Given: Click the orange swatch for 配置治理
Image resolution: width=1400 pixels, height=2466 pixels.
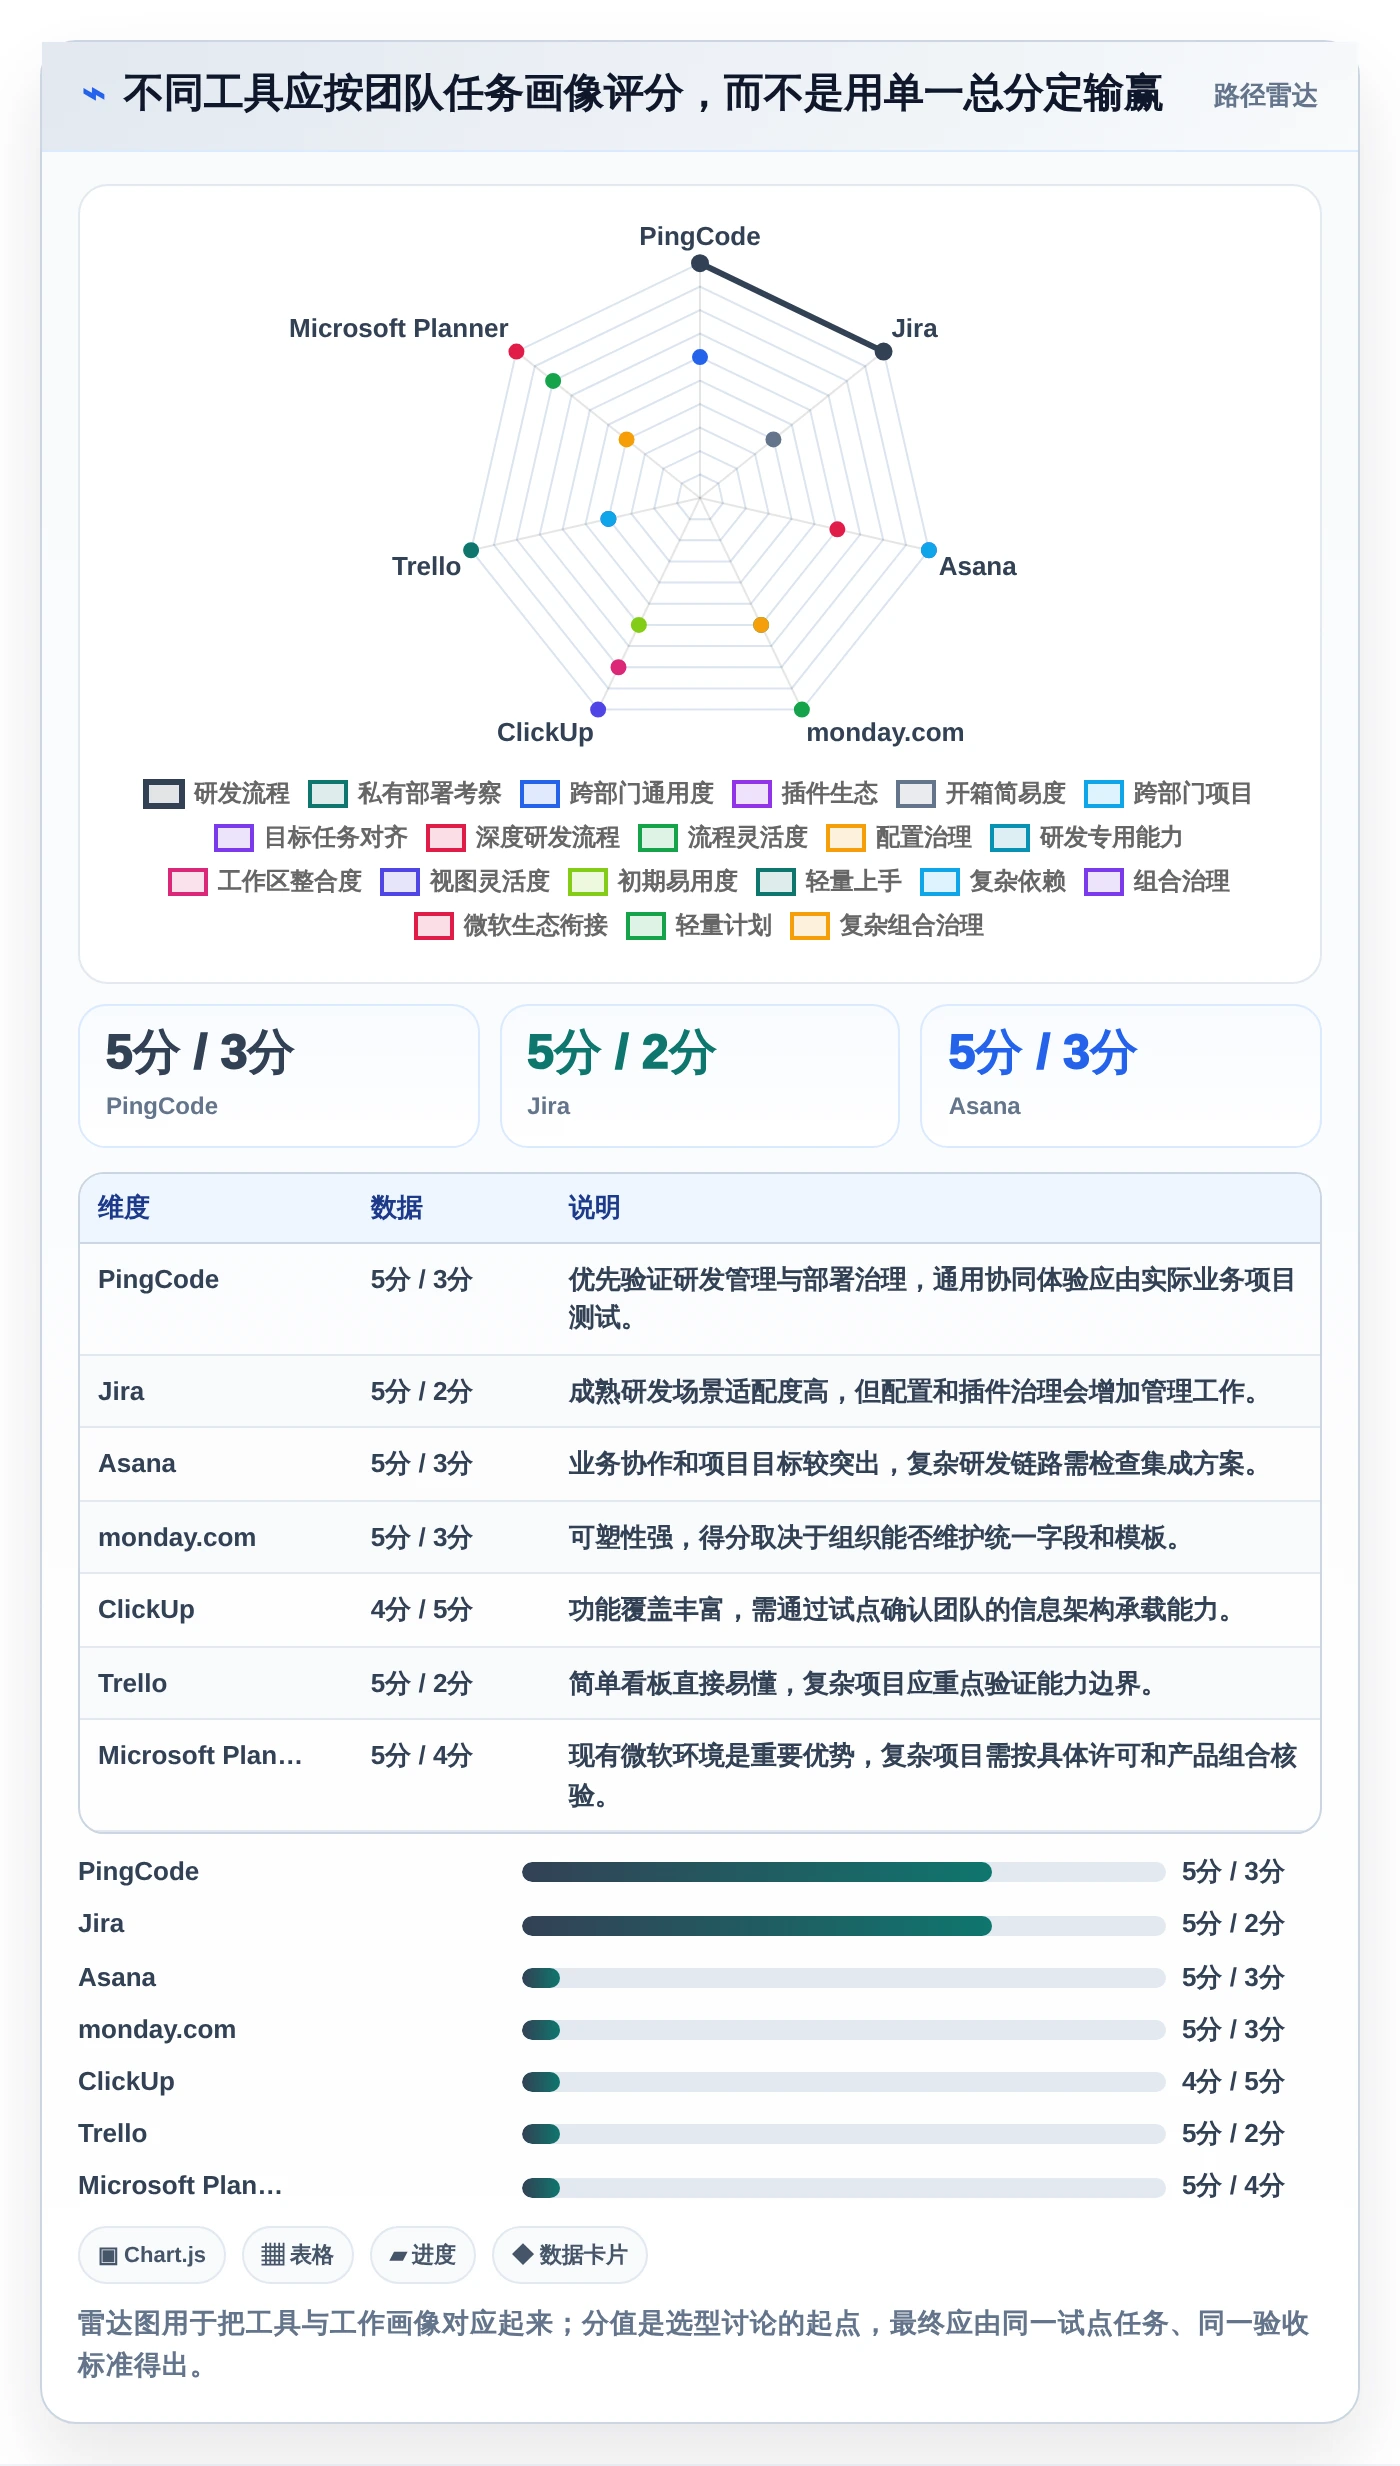Looking at the screenshot, I should [845, 837].
